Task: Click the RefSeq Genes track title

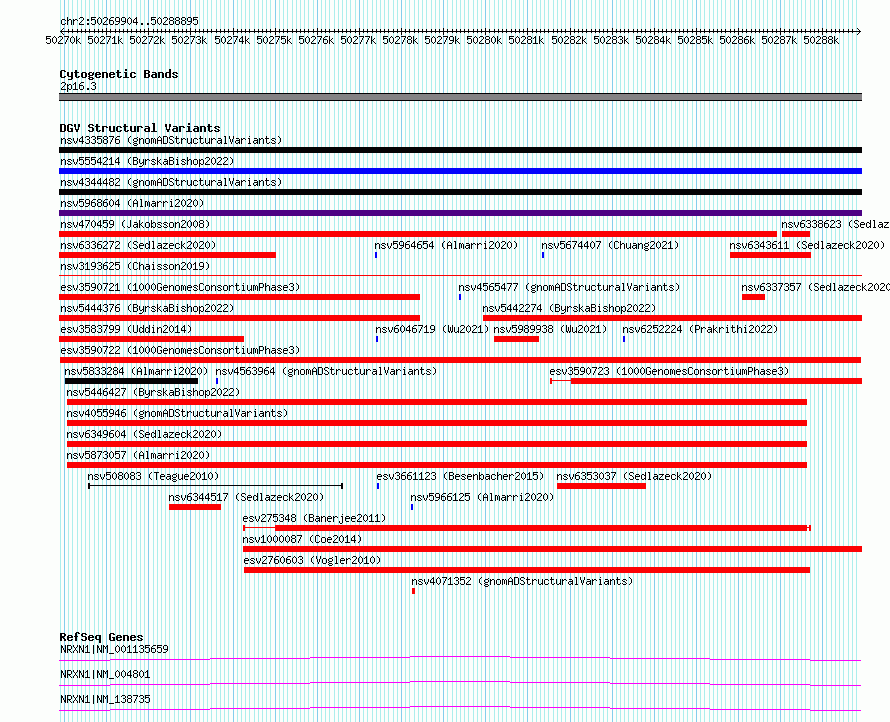Action: pyautogui.click(x=102, y=637)
